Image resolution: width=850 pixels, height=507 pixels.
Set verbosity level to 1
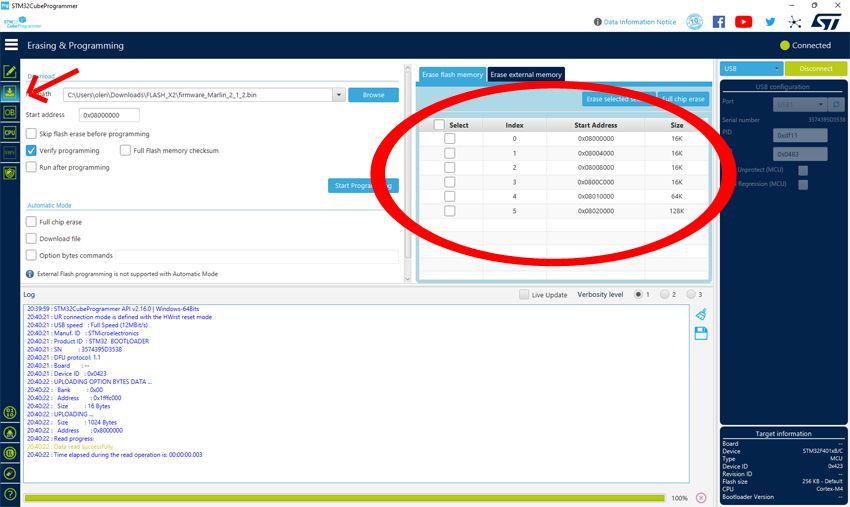[x=638, y=294]
